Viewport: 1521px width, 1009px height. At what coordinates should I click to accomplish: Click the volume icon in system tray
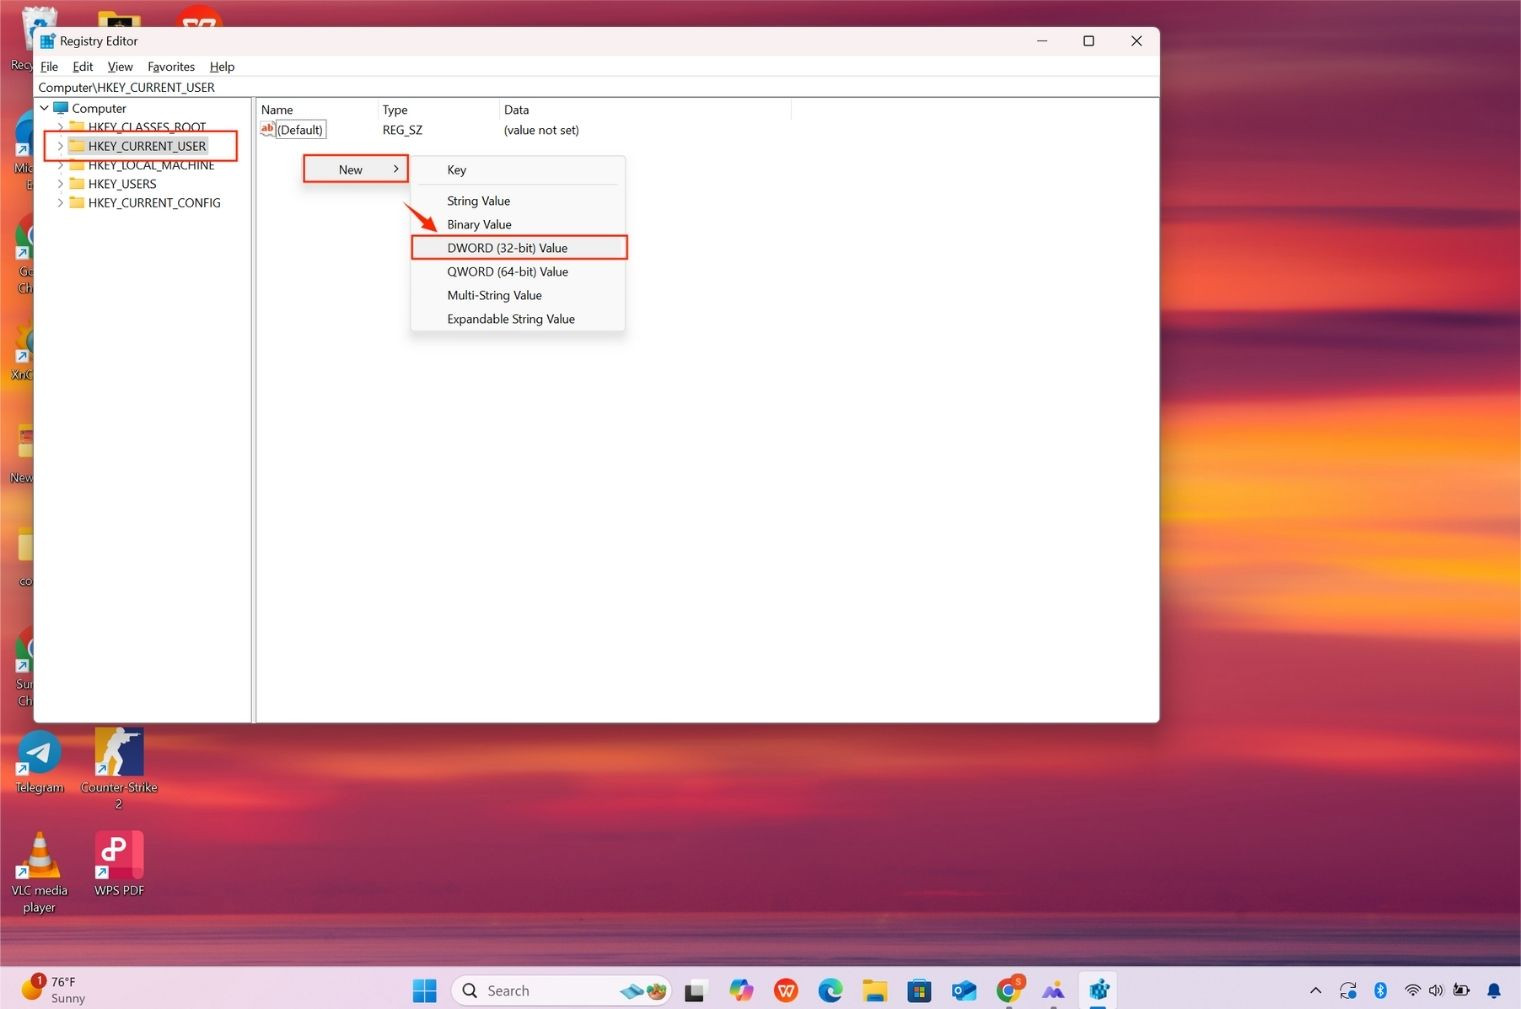pyautogui.click(x=1436, y=990)
